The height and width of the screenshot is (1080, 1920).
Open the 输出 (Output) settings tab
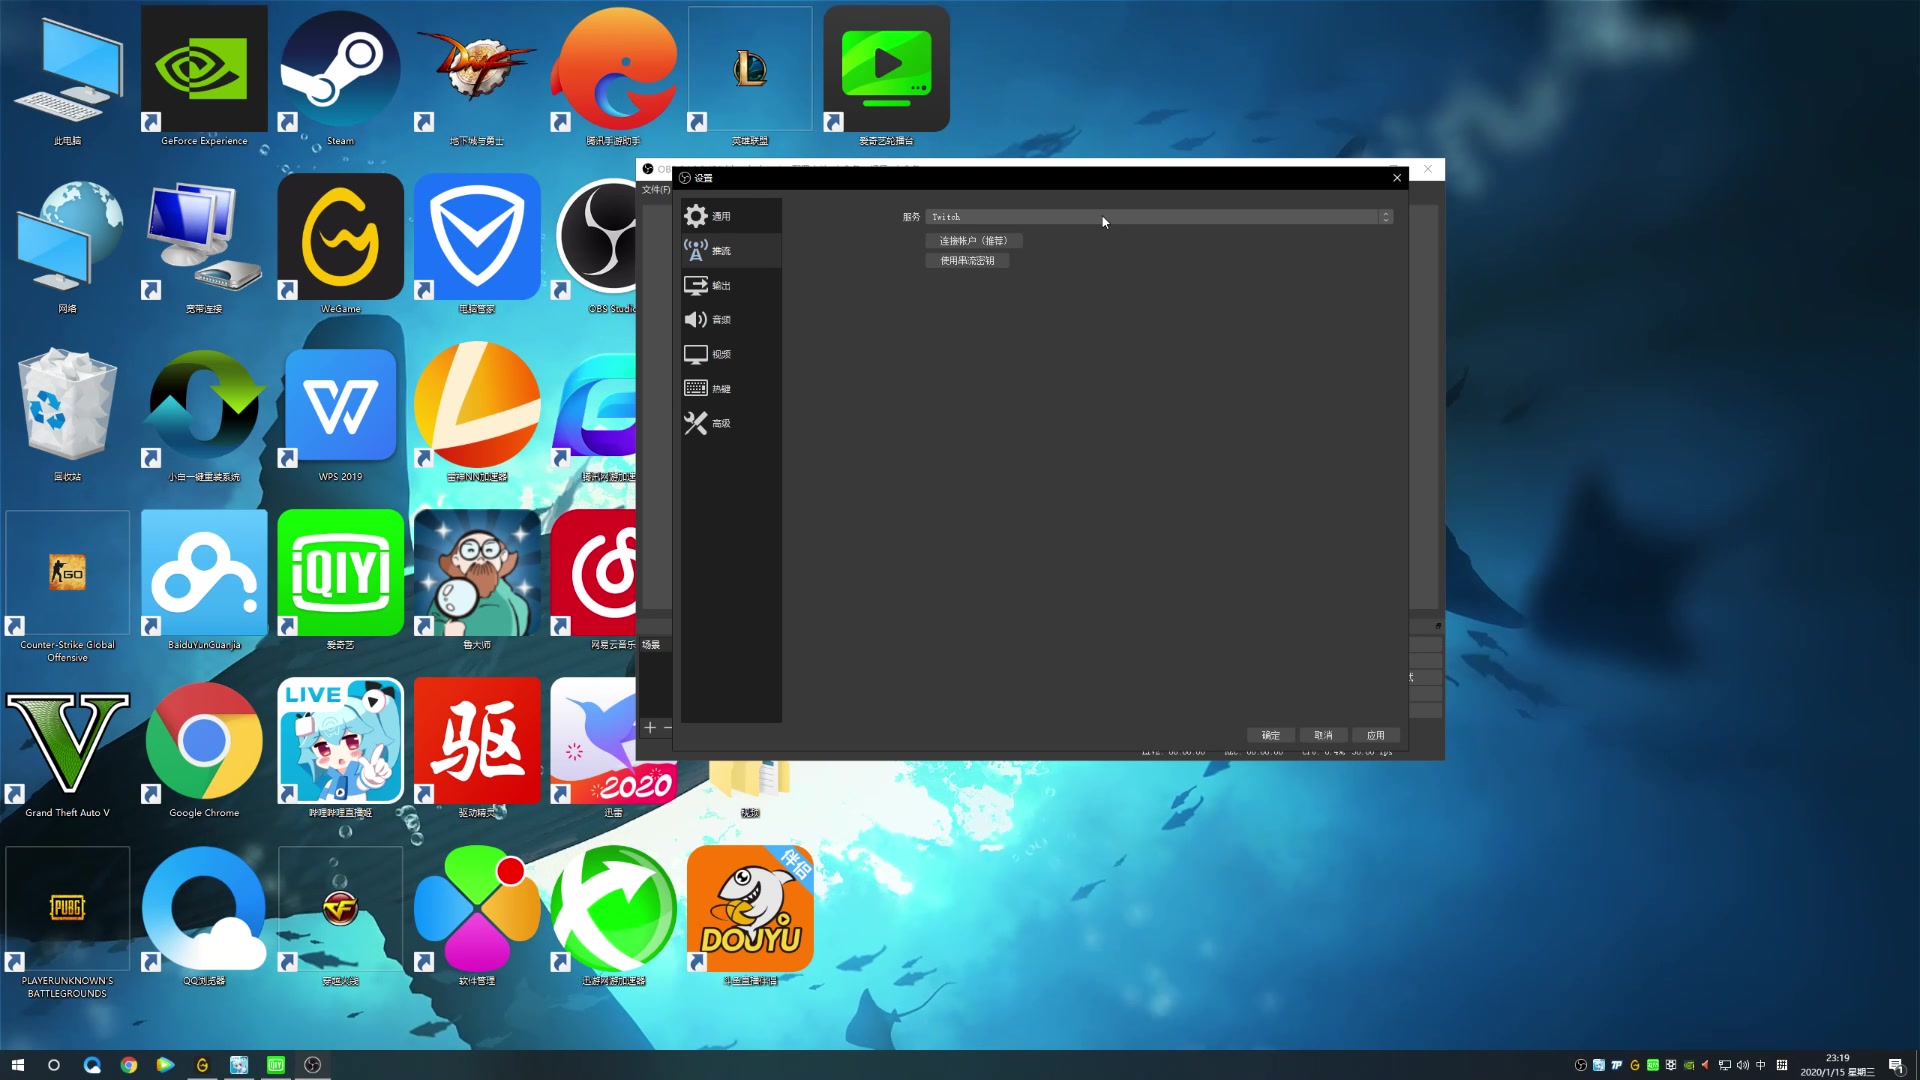click(x=731, y=285)
